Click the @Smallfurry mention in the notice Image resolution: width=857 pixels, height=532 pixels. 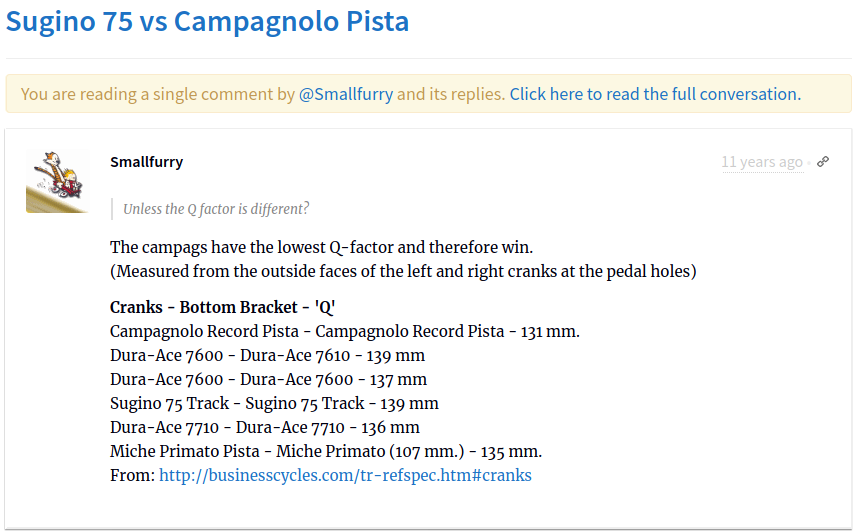(x=345, y=94)
